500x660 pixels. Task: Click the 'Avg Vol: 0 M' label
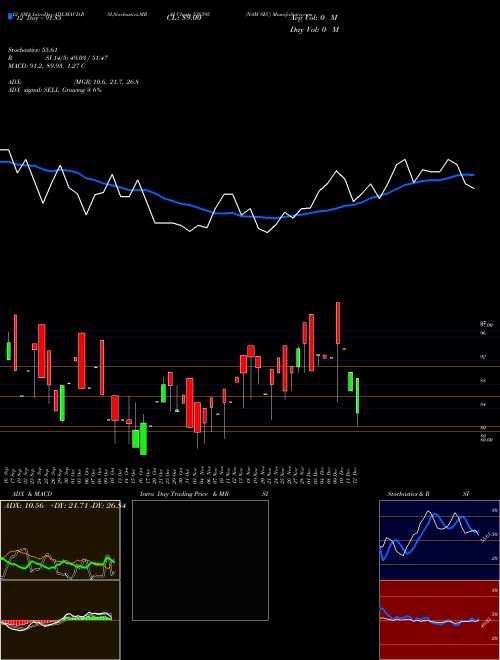314,18
